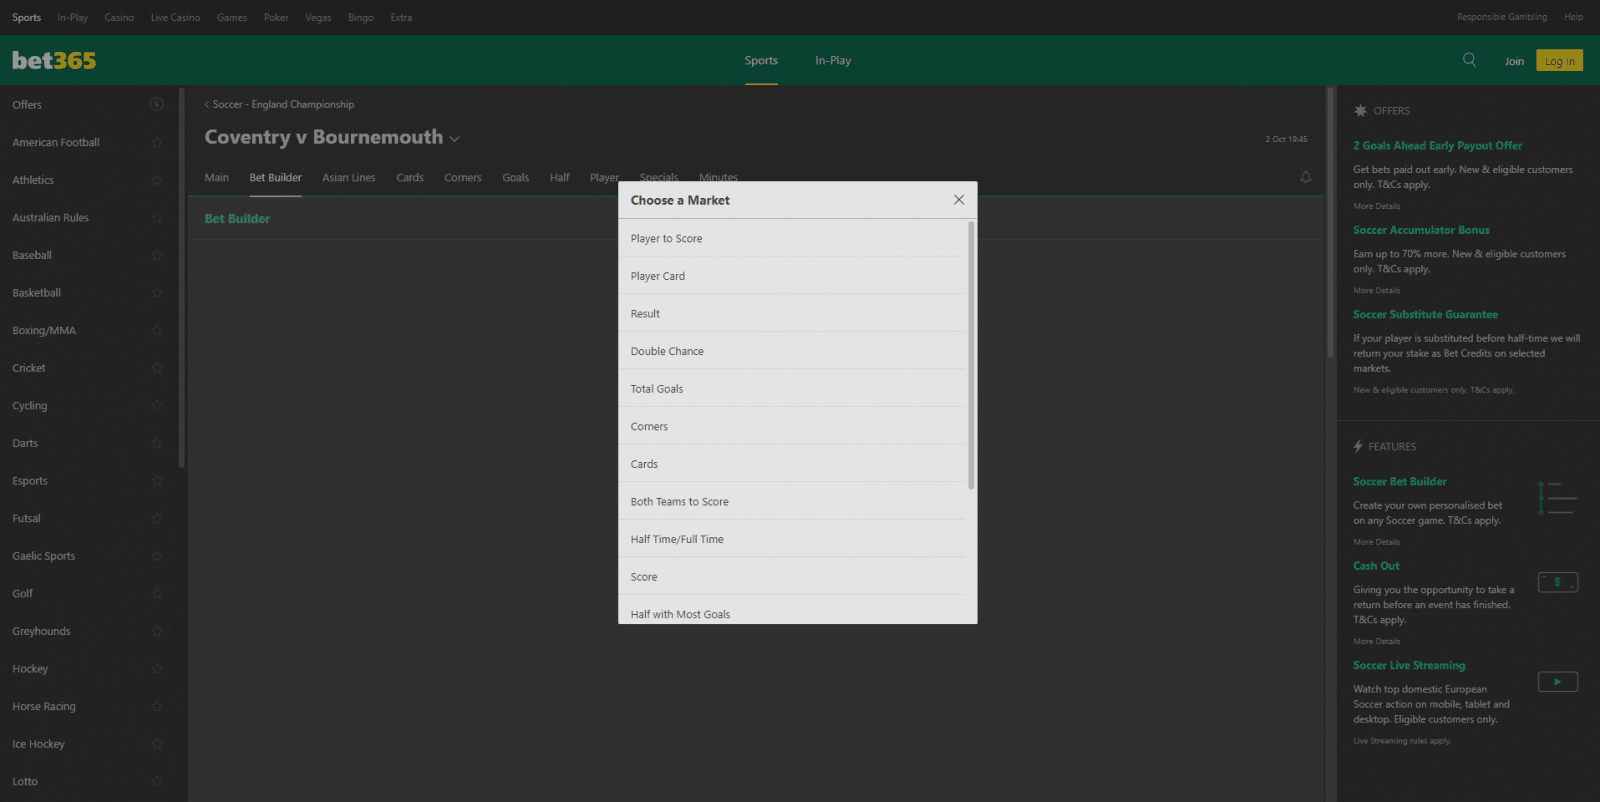Click the Soccer Live Streaming play icon
This screenshot has width=1600, height=802.
tap(1557, 682)
